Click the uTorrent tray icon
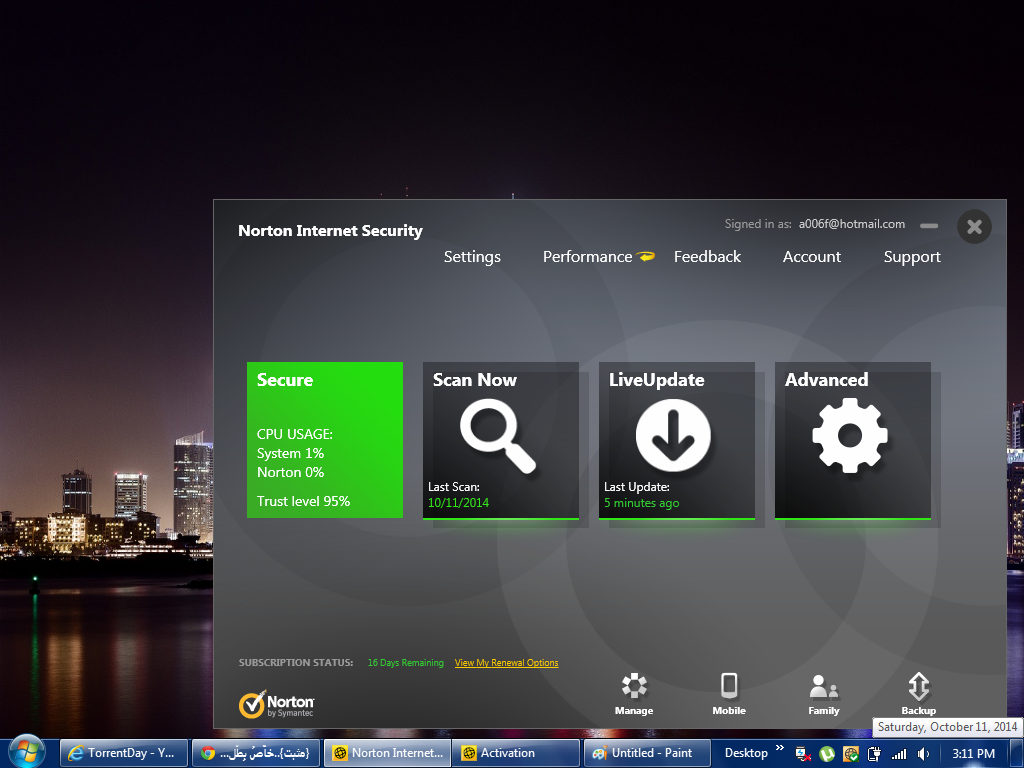The width and height of the screenshot is (1024, 768). pos(827,754)
